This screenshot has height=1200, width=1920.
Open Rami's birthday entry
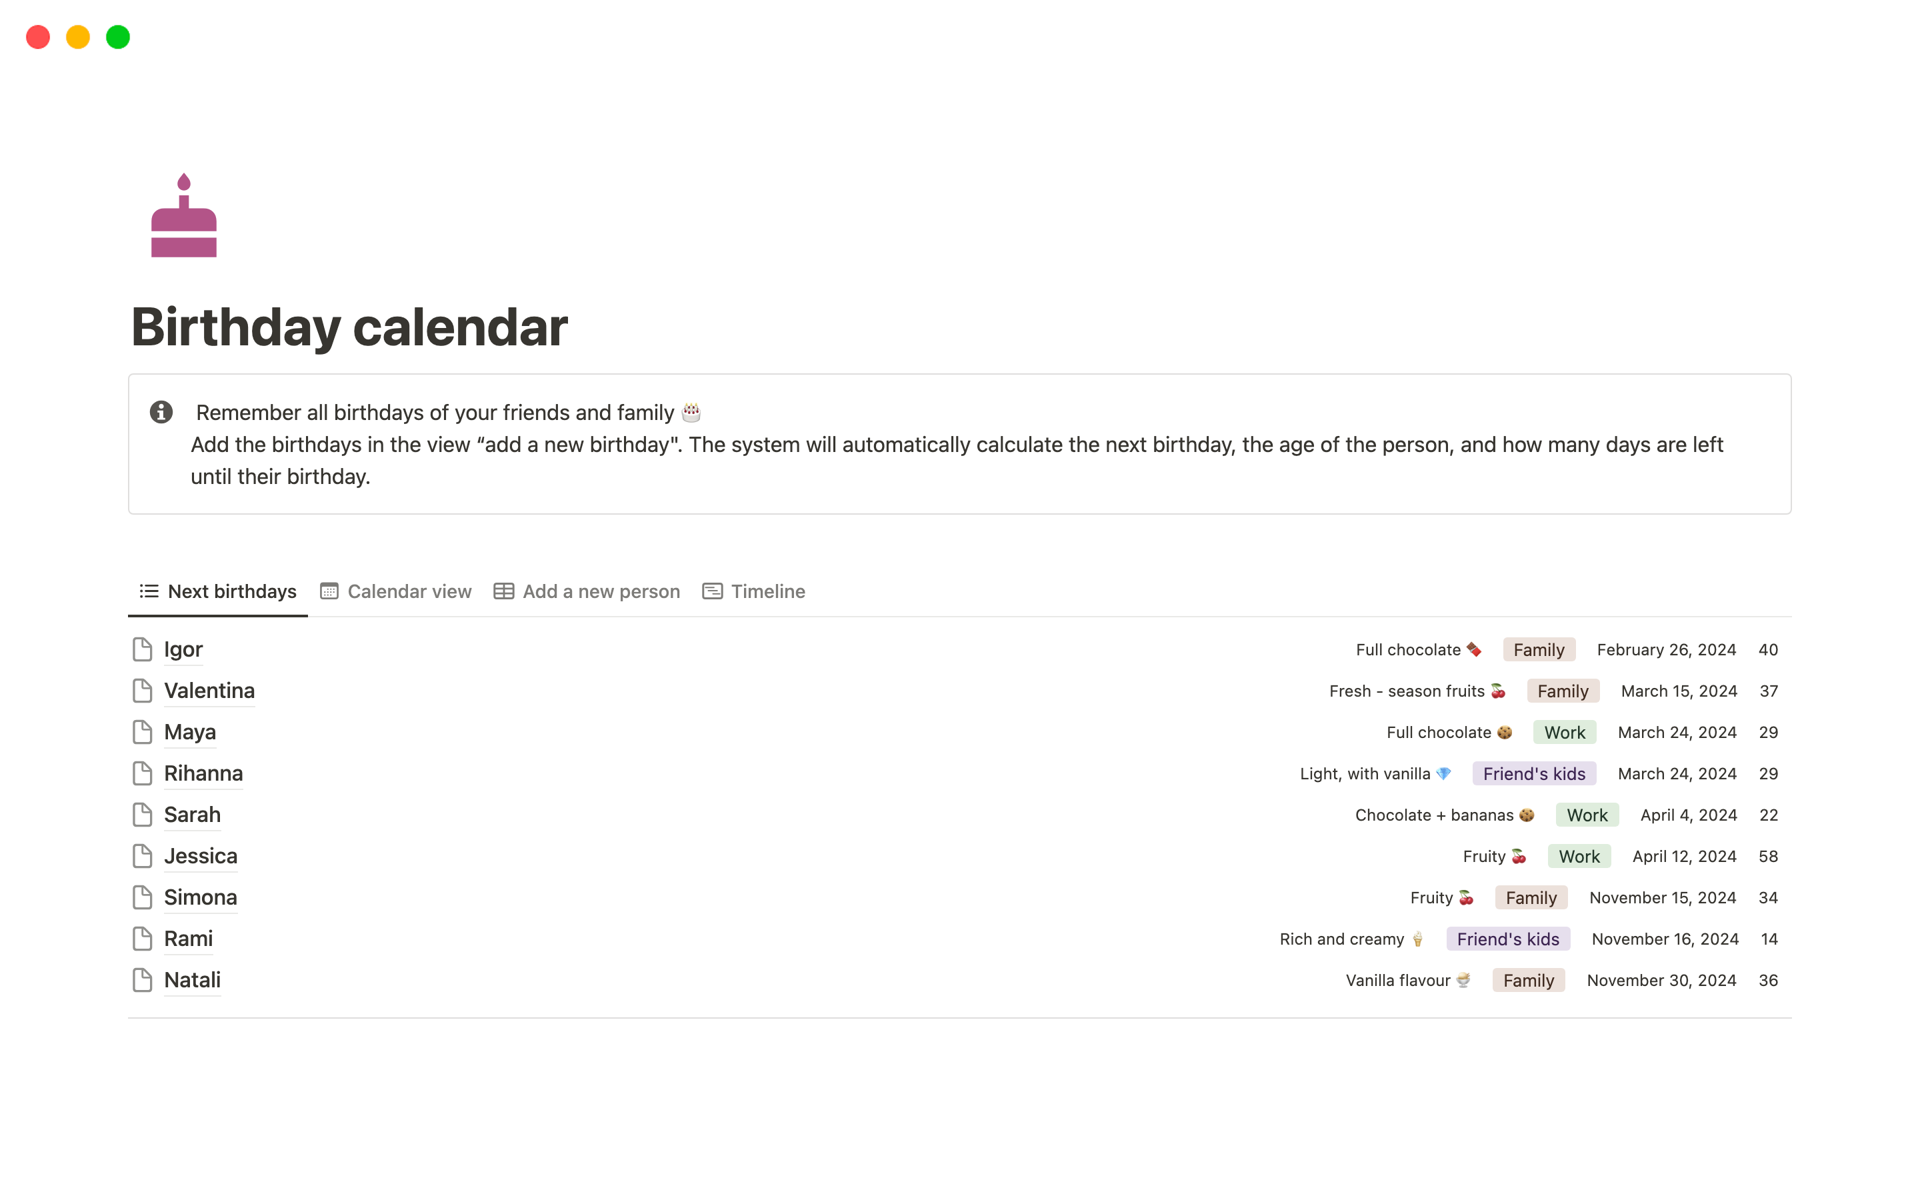pyautogui.click(x=189, y=937)
